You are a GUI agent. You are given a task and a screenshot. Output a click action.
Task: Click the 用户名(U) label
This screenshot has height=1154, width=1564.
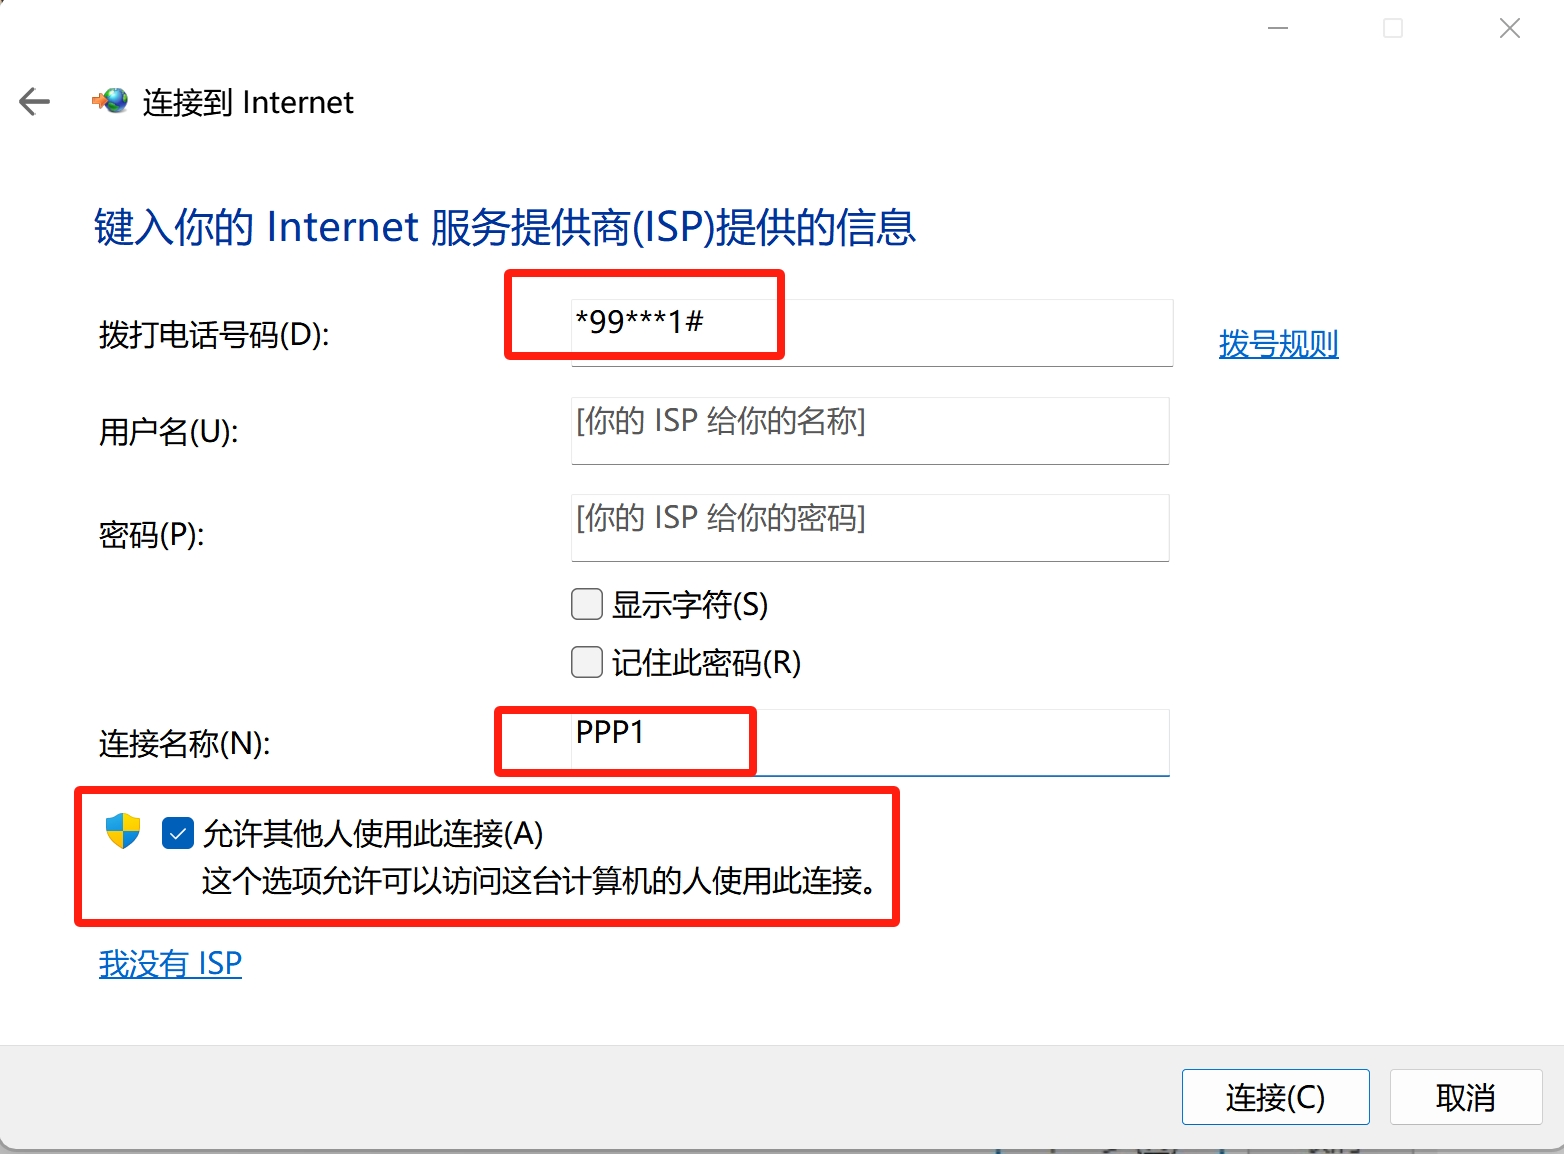[168, 432]
